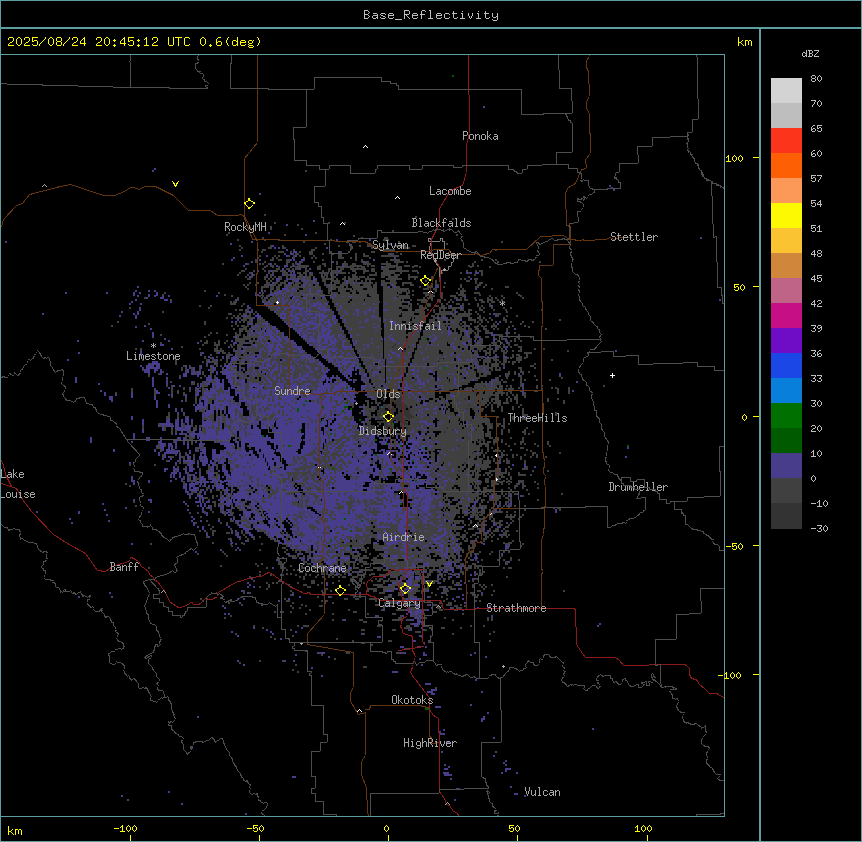Click the Drumheller town label
Image resolution: width=862 pixels, height=842 pixels.
(x=638, y=487)
